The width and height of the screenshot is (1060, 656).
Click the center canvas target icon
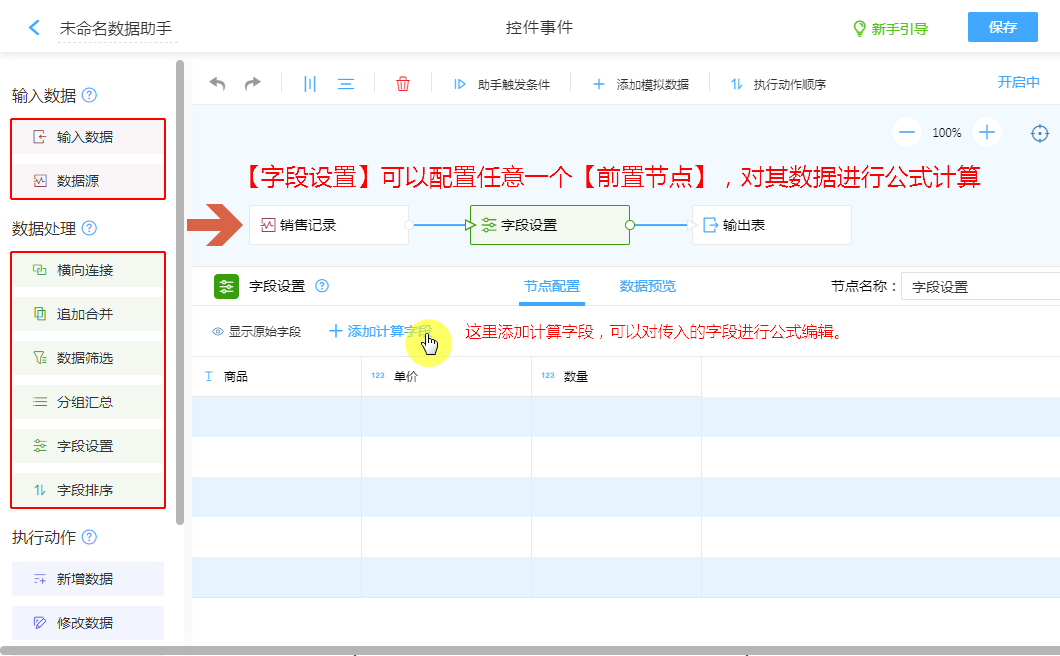tap(1040, 133)
